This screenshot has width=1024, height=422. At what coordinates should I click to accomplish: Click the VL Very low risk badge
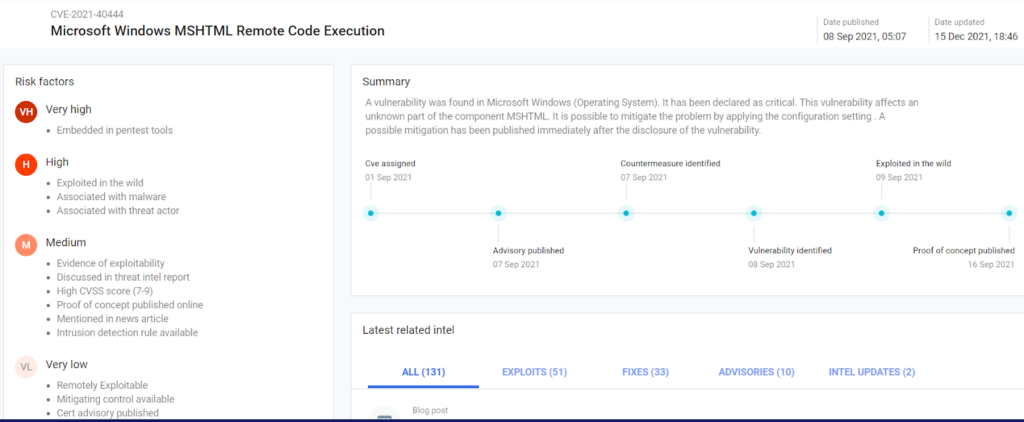tap(26, 367)
